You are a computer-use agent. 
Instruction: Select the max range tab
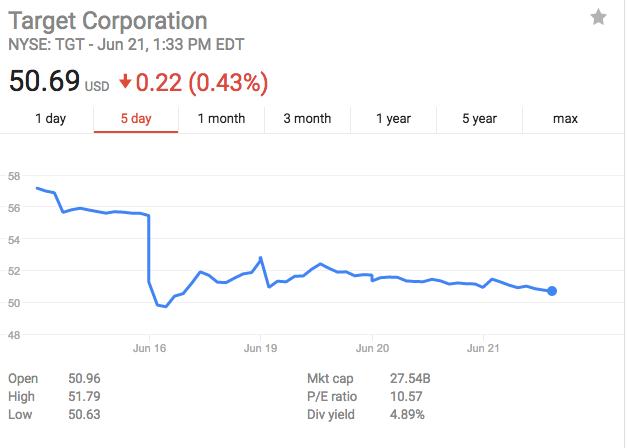point(565,119)
